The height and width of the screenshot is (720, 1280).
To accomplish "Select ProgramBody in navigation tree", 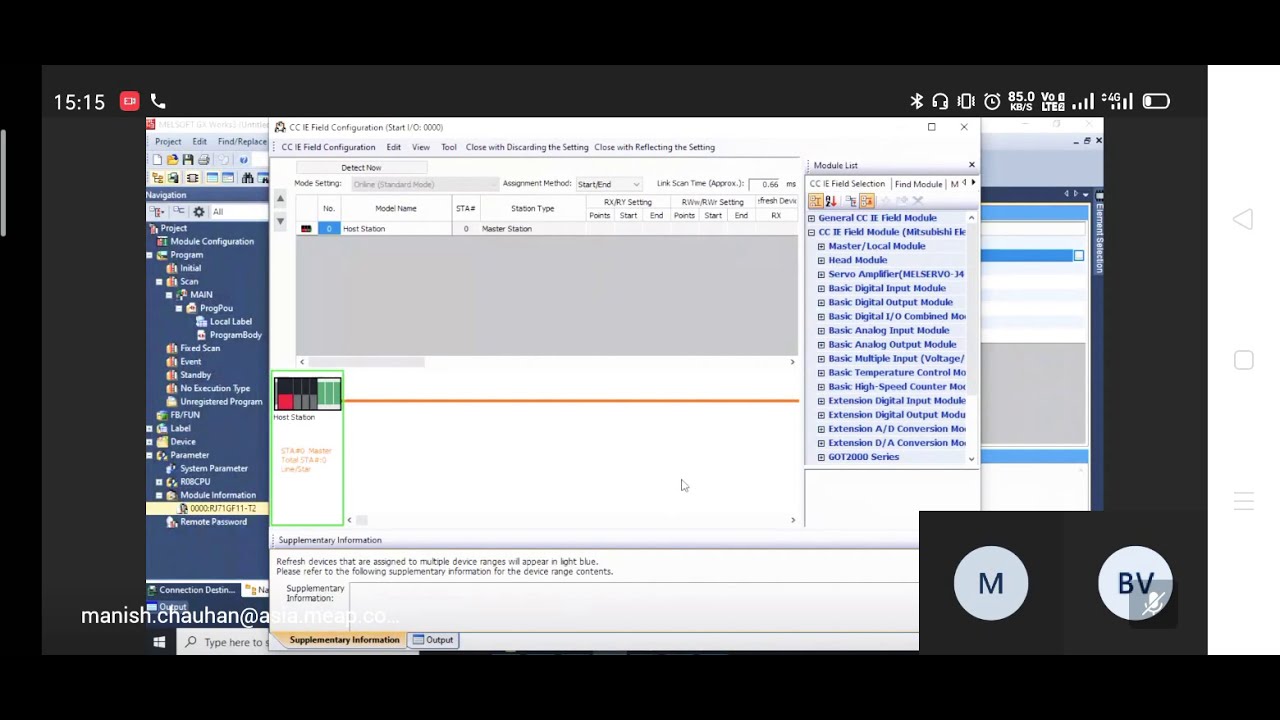I will [x=236, y=335].
